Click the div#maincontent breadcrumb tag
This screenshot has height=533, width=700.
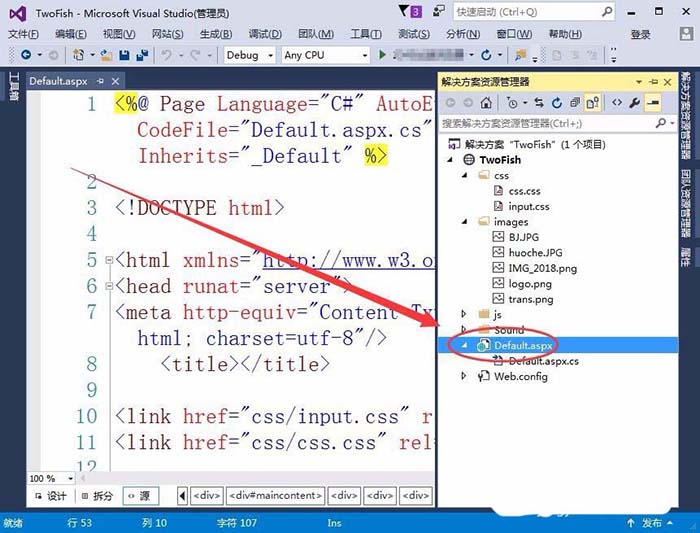point(275,496)
